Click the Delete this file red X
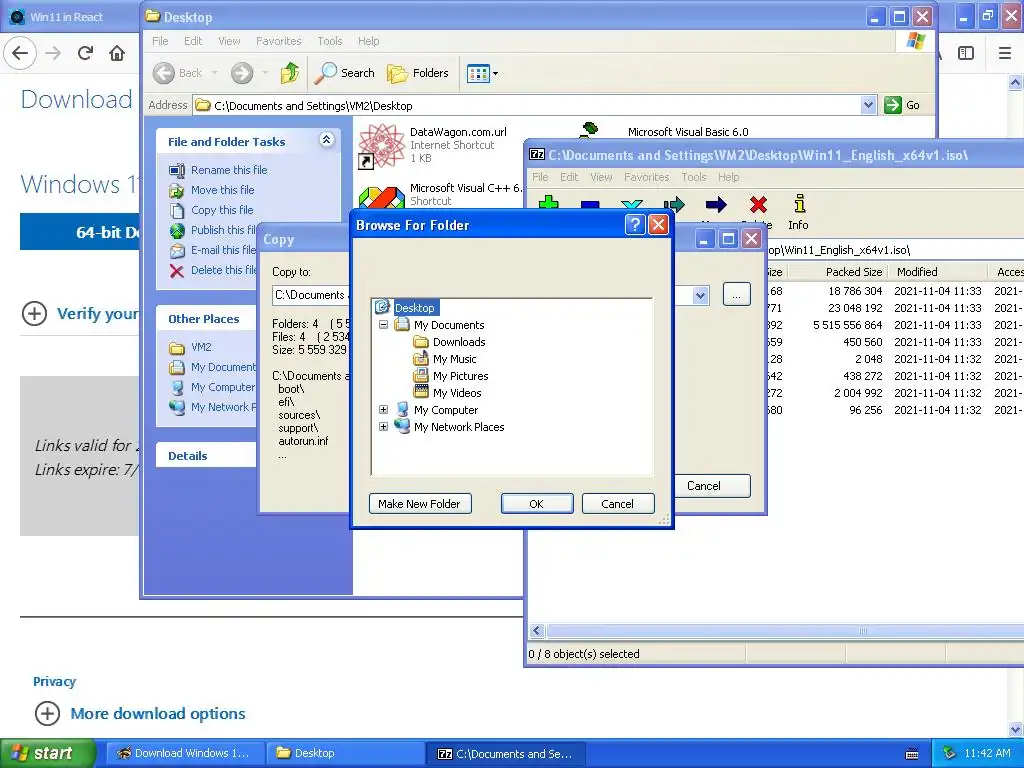This screenshot has width=1024, height=768. (176, 270)
